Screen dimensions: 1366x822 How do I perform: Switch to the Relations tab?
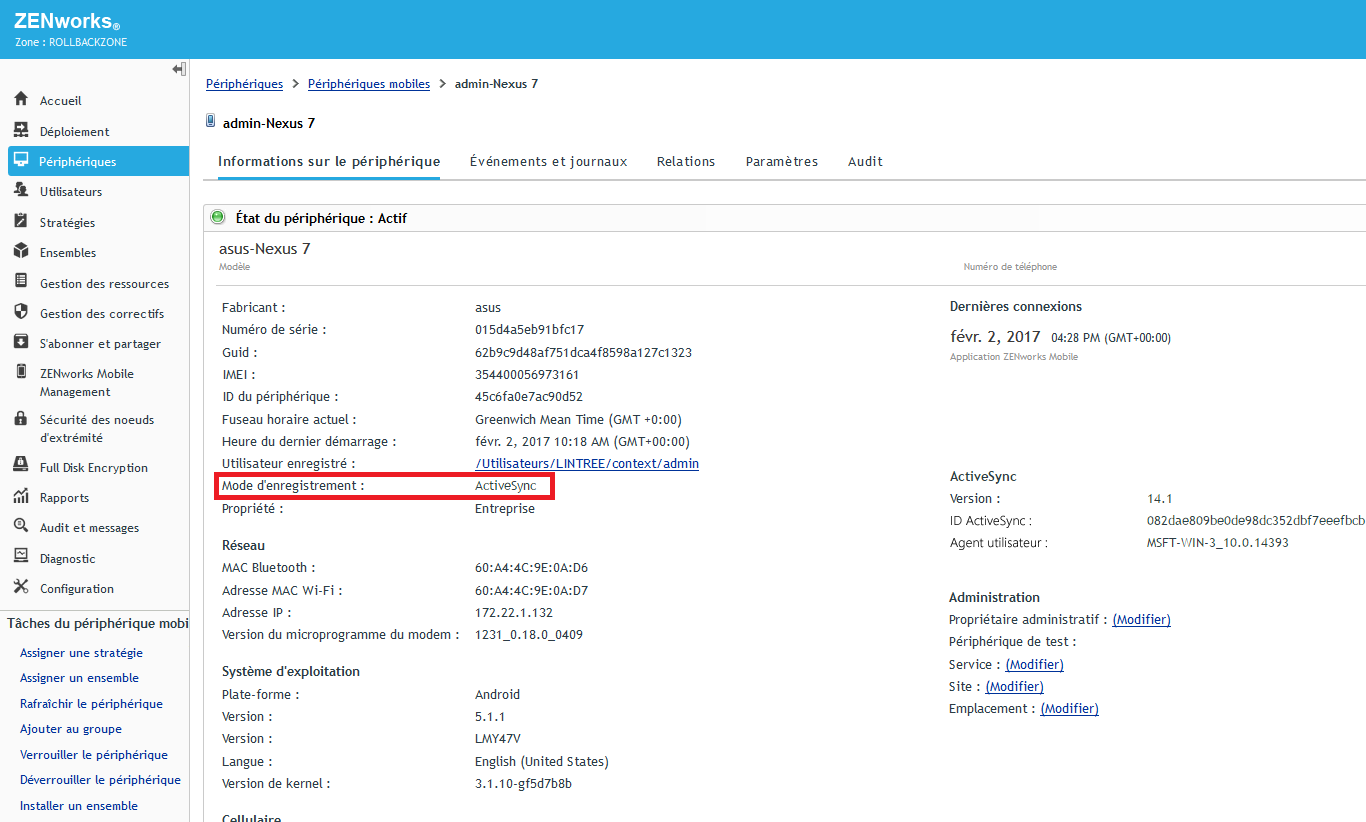(x=686, y=162)
